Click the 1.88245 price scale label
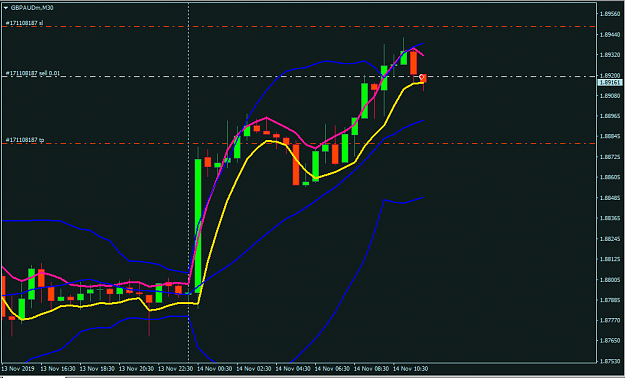625x378 pixels. [609, 238]
